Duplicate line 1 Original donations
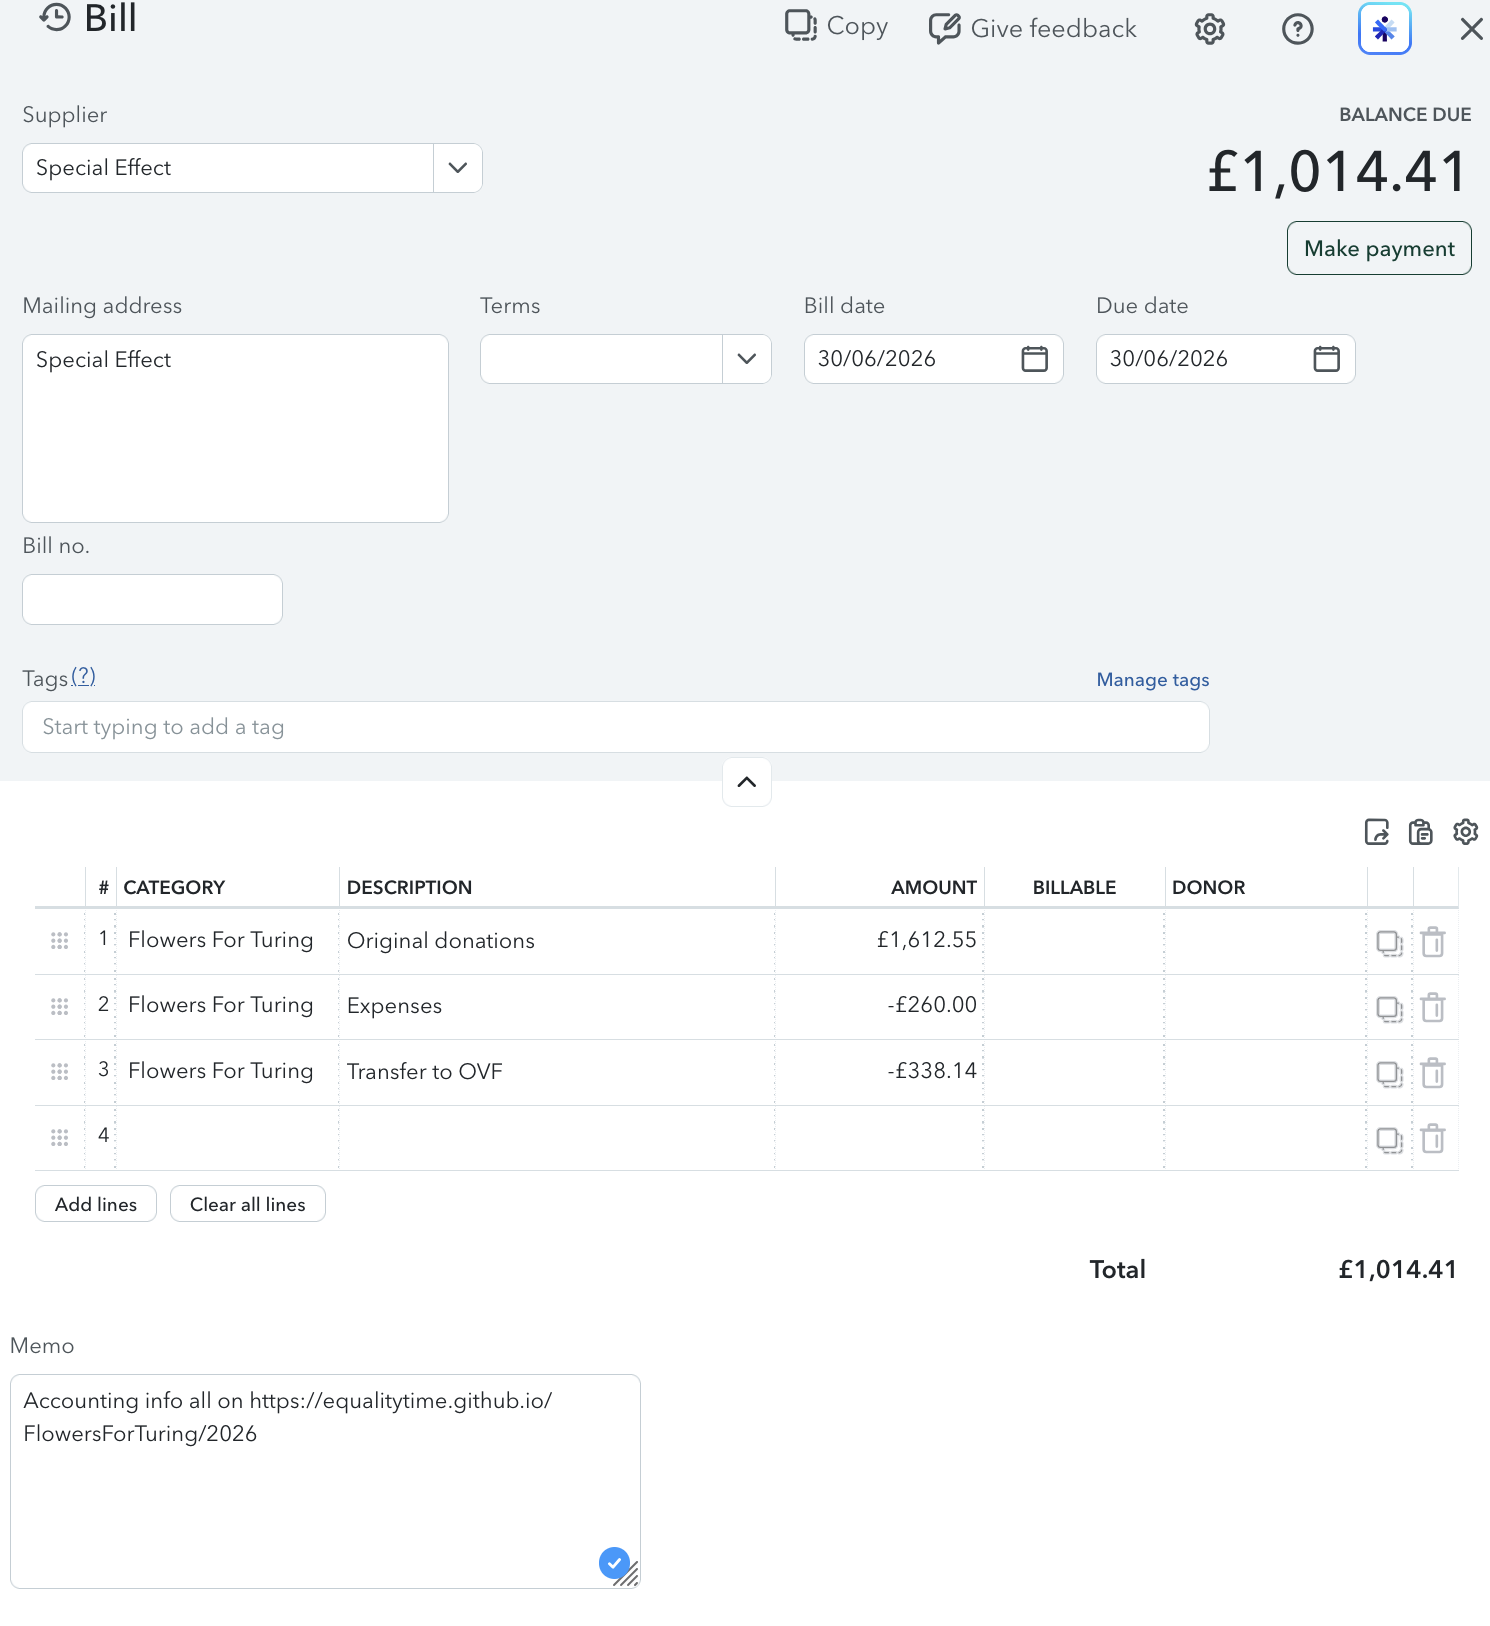Image resolution: width=1490 pixels, height=1626 pixels. coord(1389,942)
